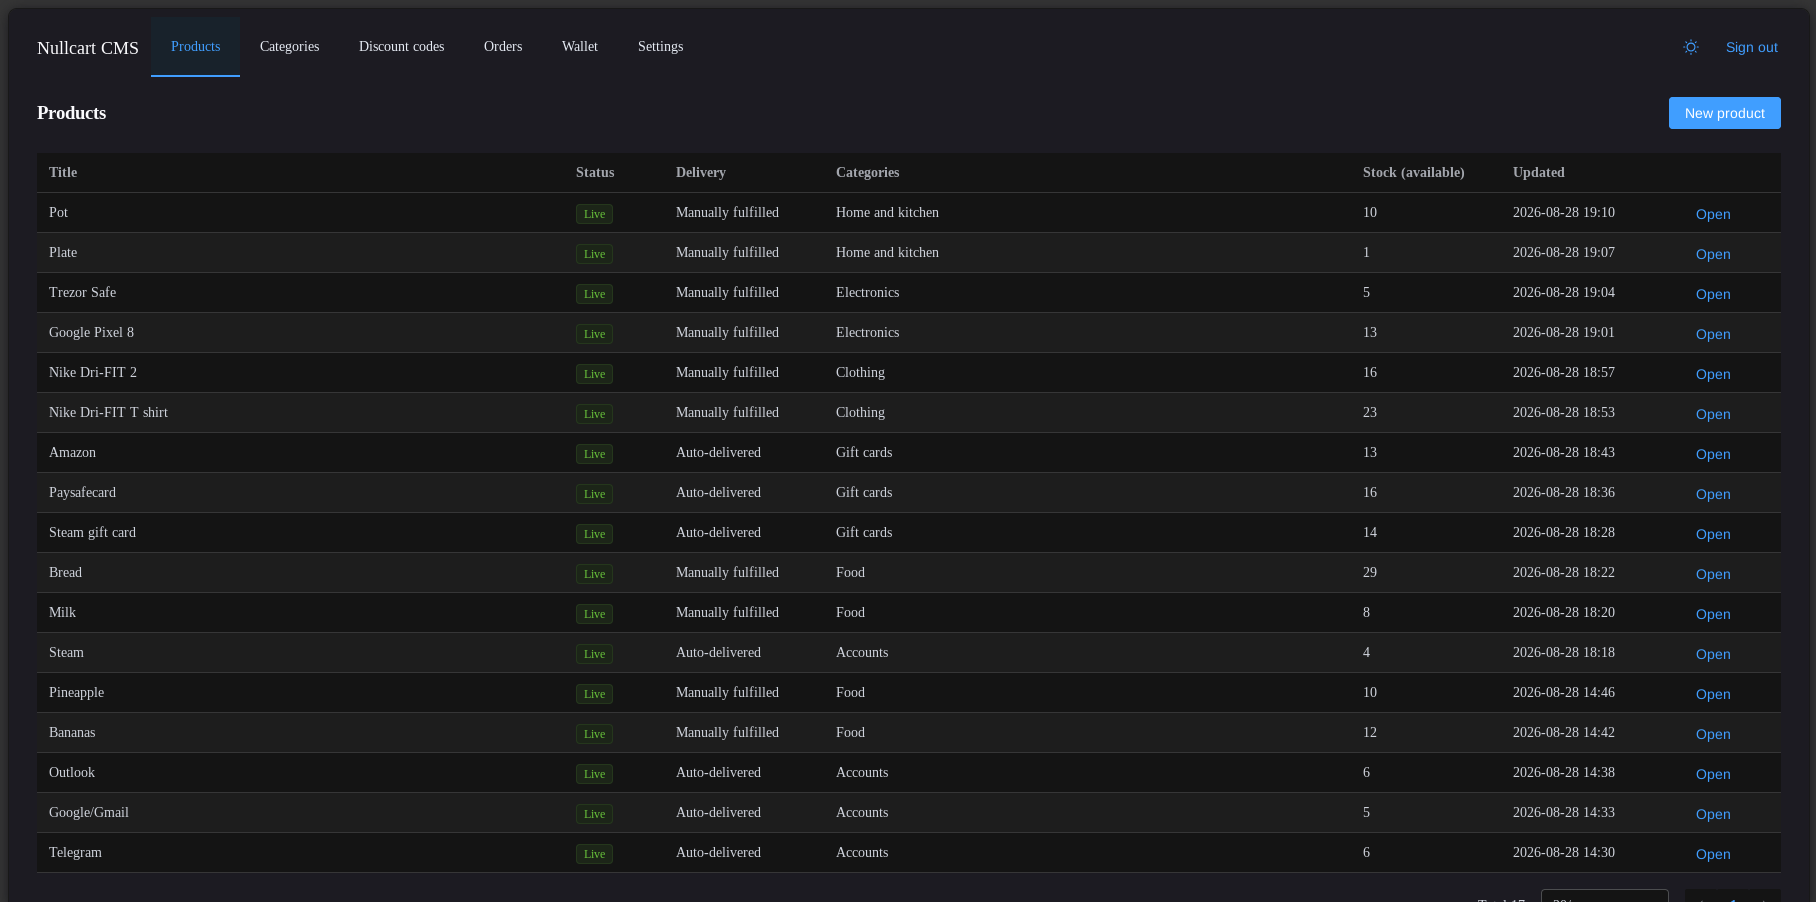
Task: Click the Nullcart CMS logo text
Action: (88, 48)
